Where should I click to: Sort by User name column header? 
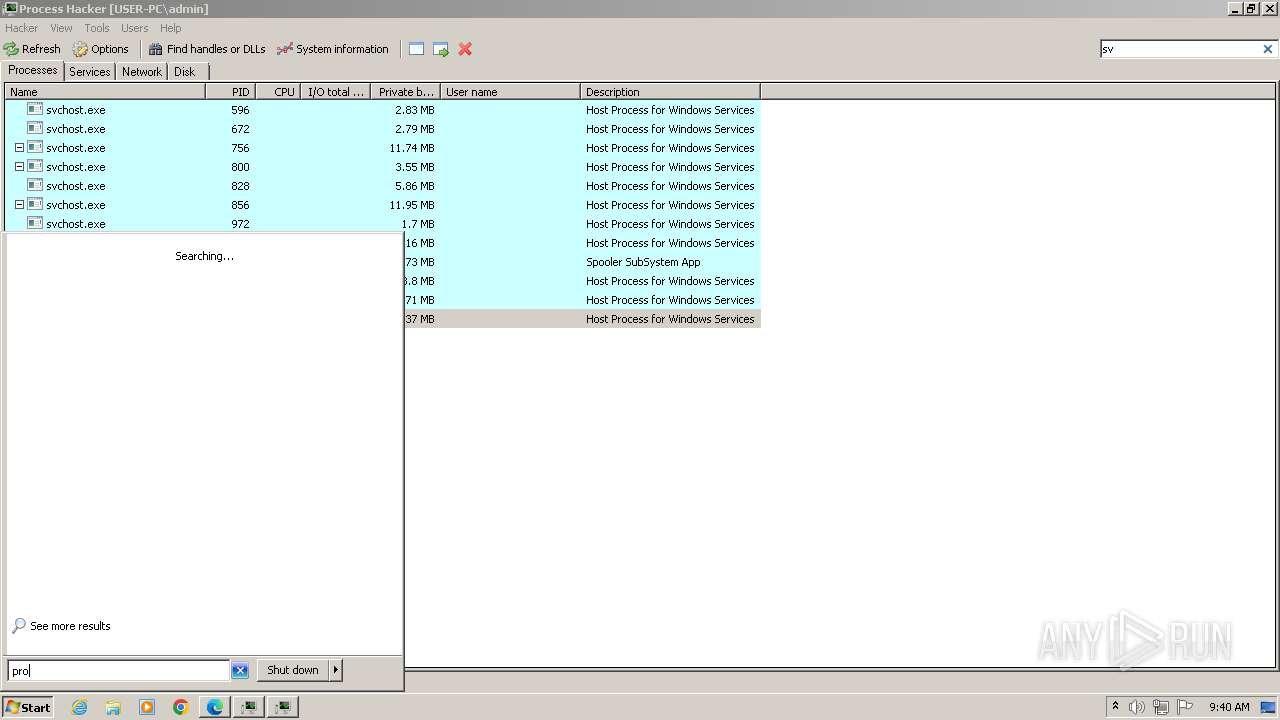510,92
